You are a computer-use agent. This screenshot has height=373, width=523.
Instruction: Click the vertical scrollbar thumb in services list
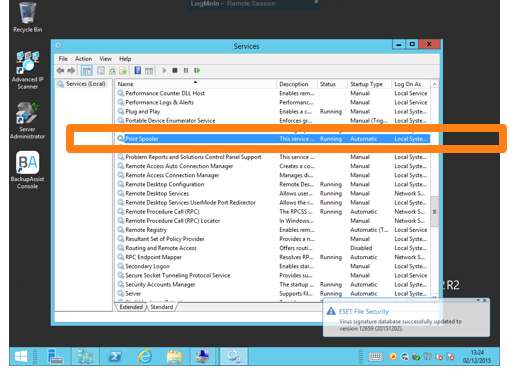coord(434,212)
